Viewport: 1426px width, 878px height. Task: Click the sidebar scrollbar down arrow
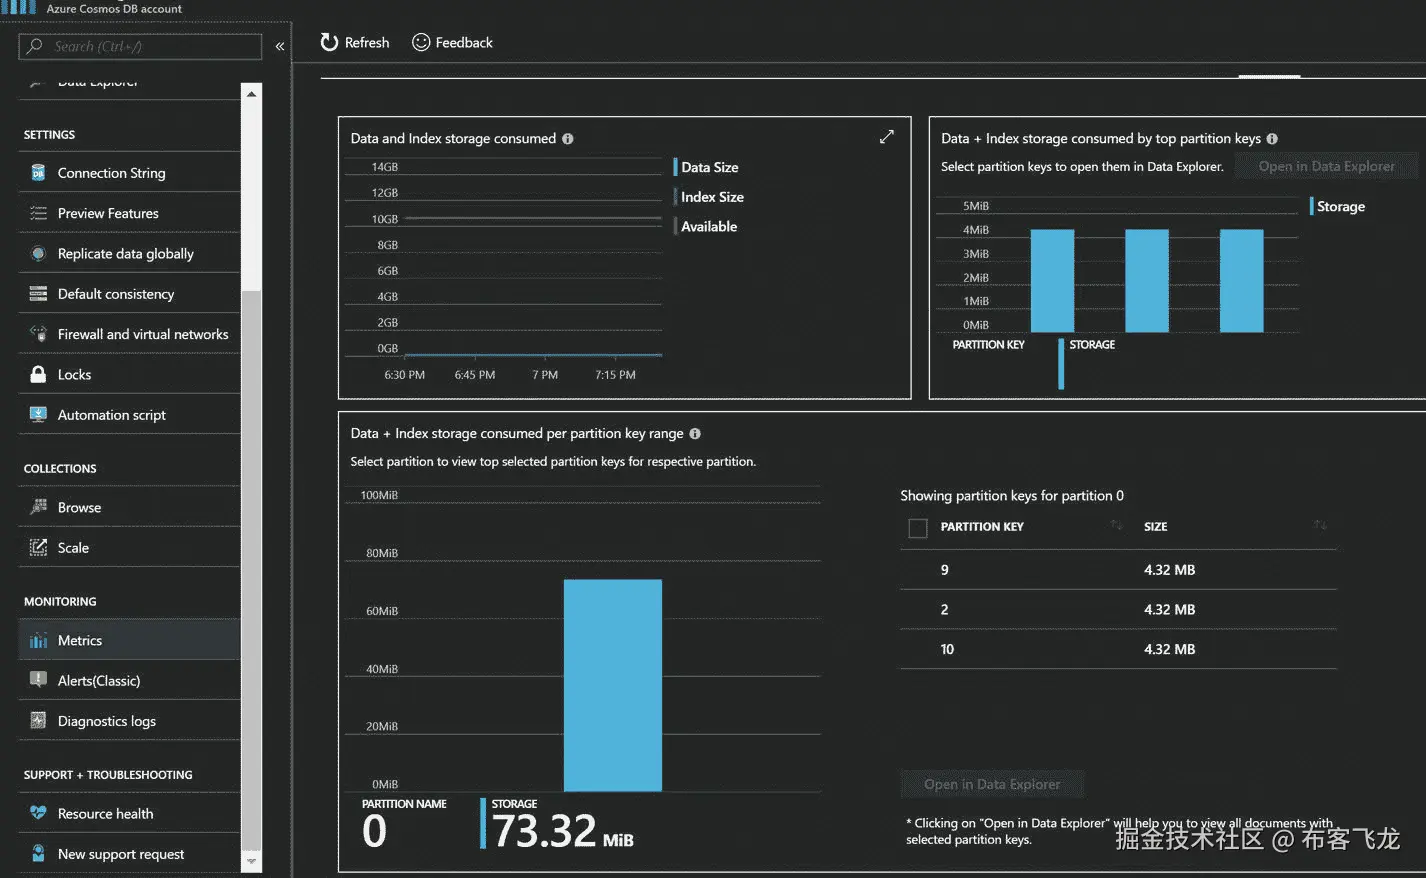click(251, 861)
